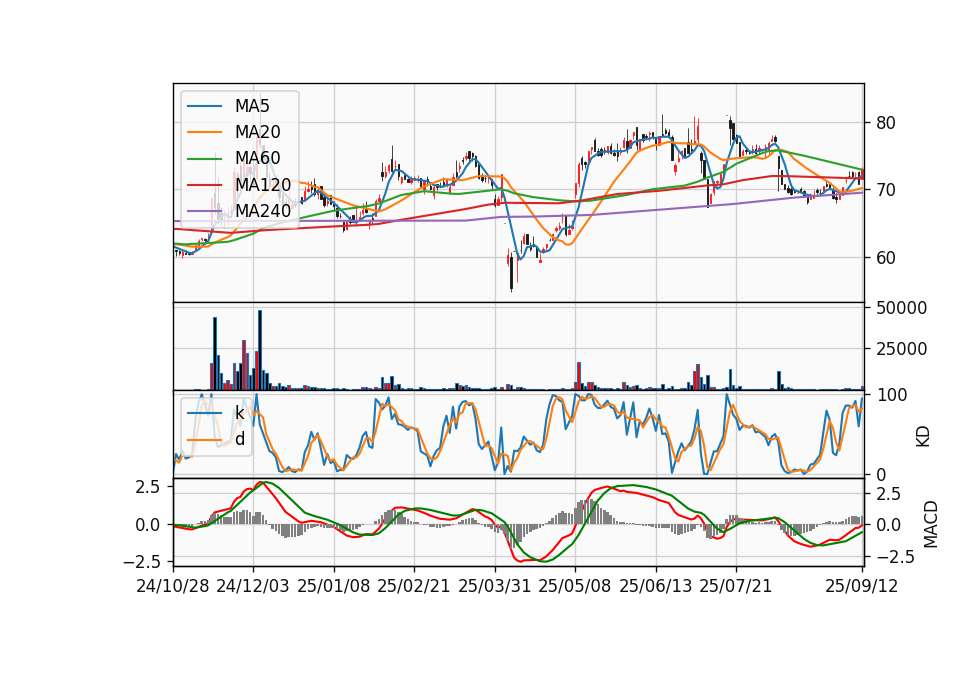Click the 25/06/13 date tick label
960x690 pixels.
pyautogui.click(x=656, y=586)
